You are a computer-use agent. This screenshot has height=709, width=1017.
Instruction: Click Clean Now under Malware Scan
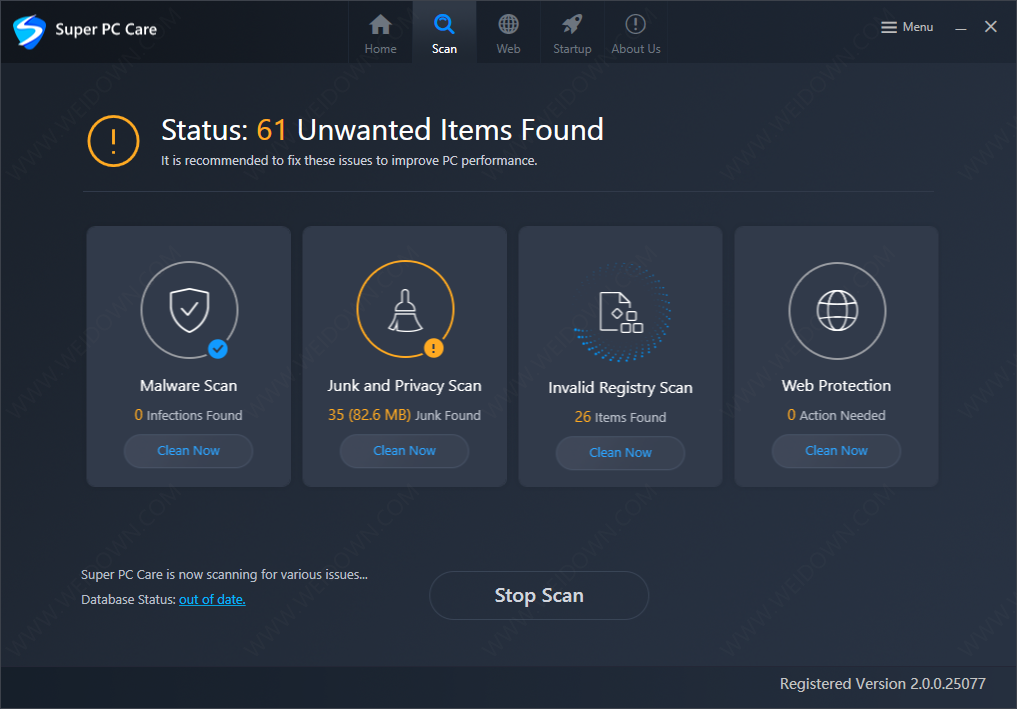pos(188,451)
